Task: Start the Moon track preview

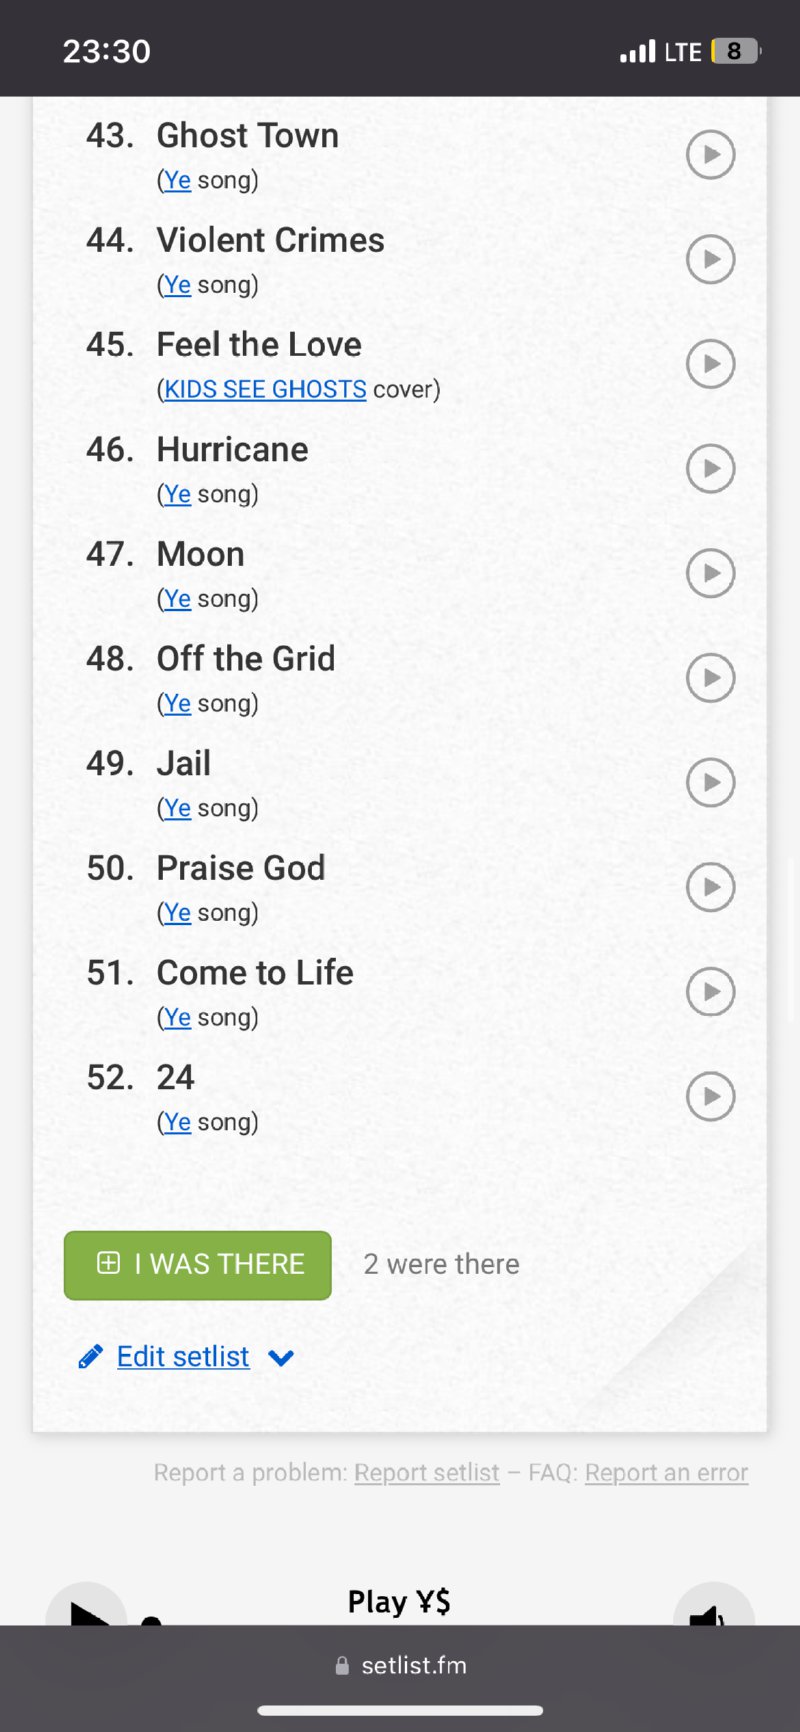Action: pos(710,573)
